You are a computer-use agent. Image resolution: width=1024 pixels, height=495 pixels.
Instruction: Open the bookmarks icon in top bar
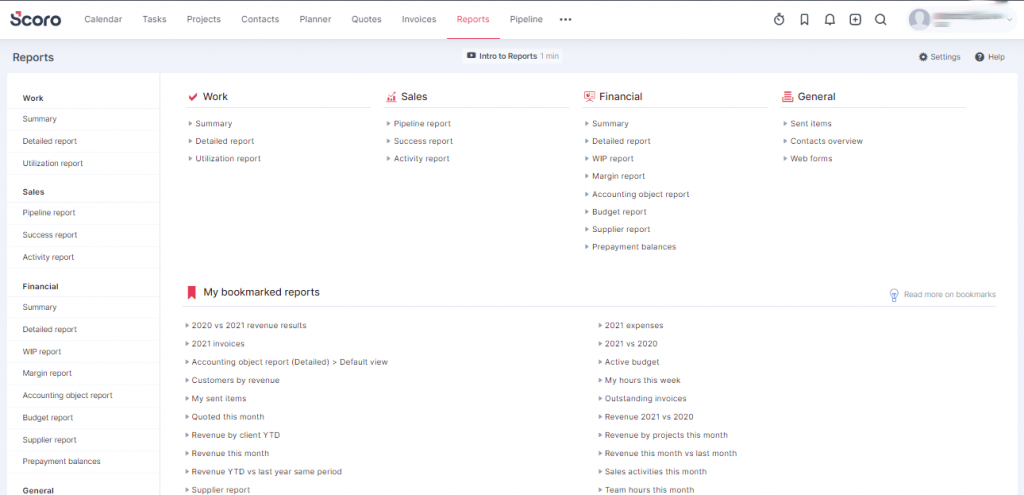[x=804, y=20]
